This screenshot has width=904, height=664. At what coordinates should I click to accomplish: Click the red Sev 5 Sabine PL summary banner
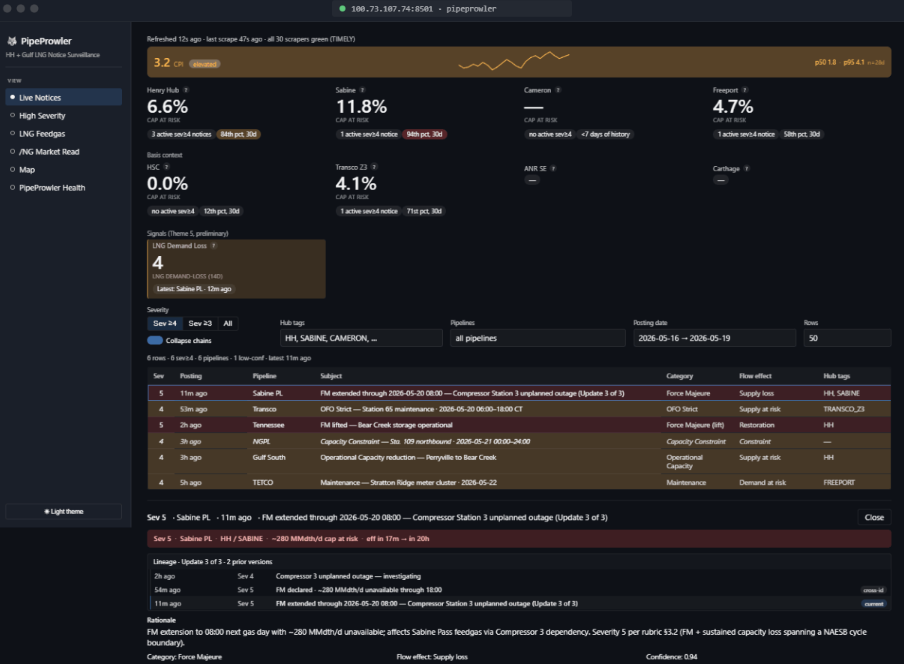point(519,539)
